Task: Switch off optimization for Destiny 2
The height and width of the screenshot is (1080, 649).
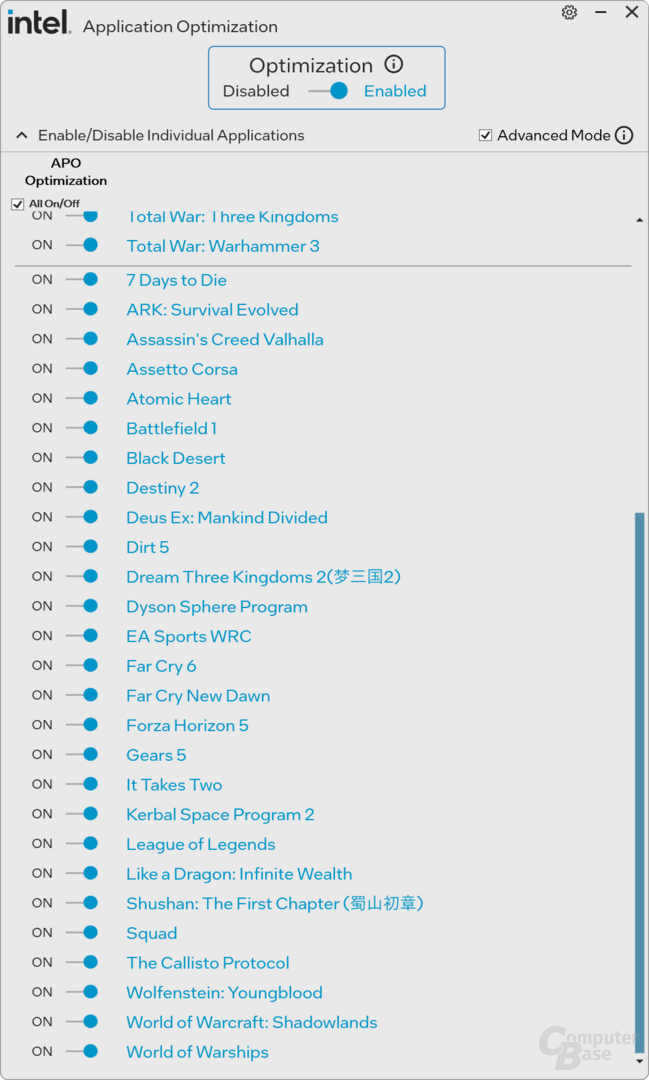Action: click(82, 488)
